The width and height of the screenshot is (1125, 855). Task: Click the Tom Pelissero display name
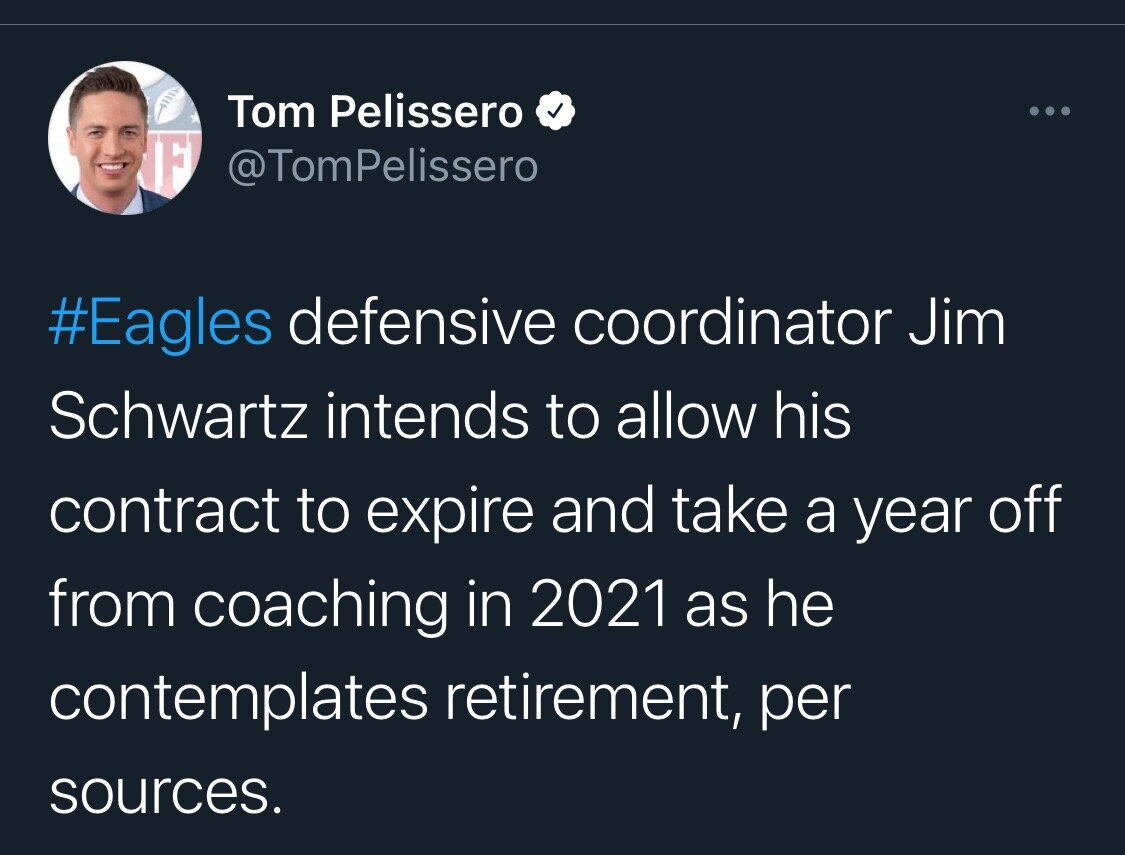[375, 113]
